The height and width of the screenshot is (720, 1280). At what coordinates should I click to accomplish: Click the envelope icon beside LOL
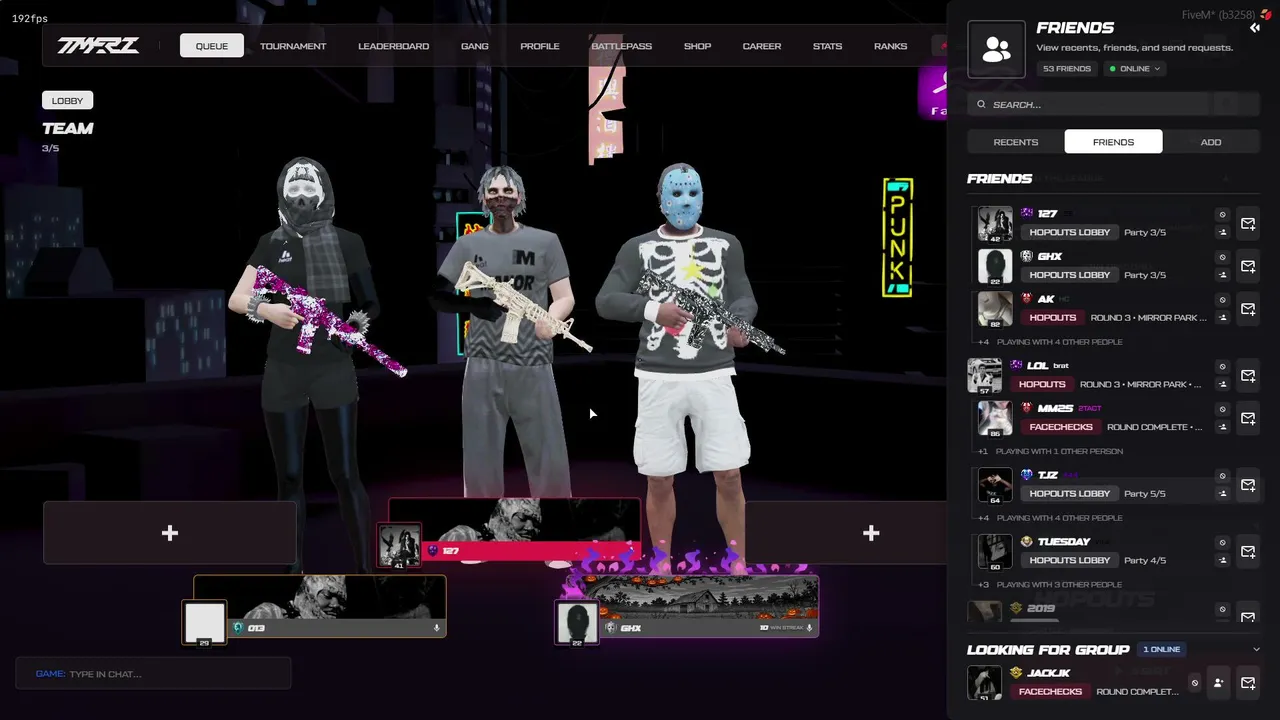(1248, 375)
